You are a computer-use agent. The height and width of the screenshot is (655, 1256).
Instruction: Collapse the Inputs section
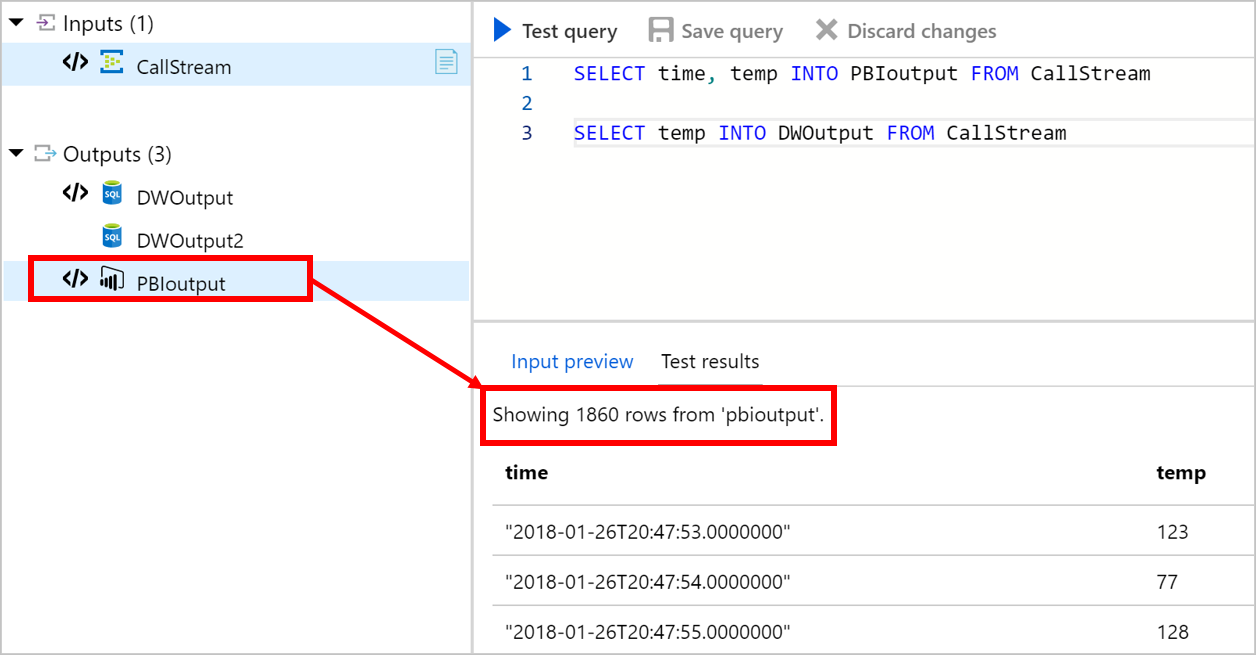coord(18,21)
